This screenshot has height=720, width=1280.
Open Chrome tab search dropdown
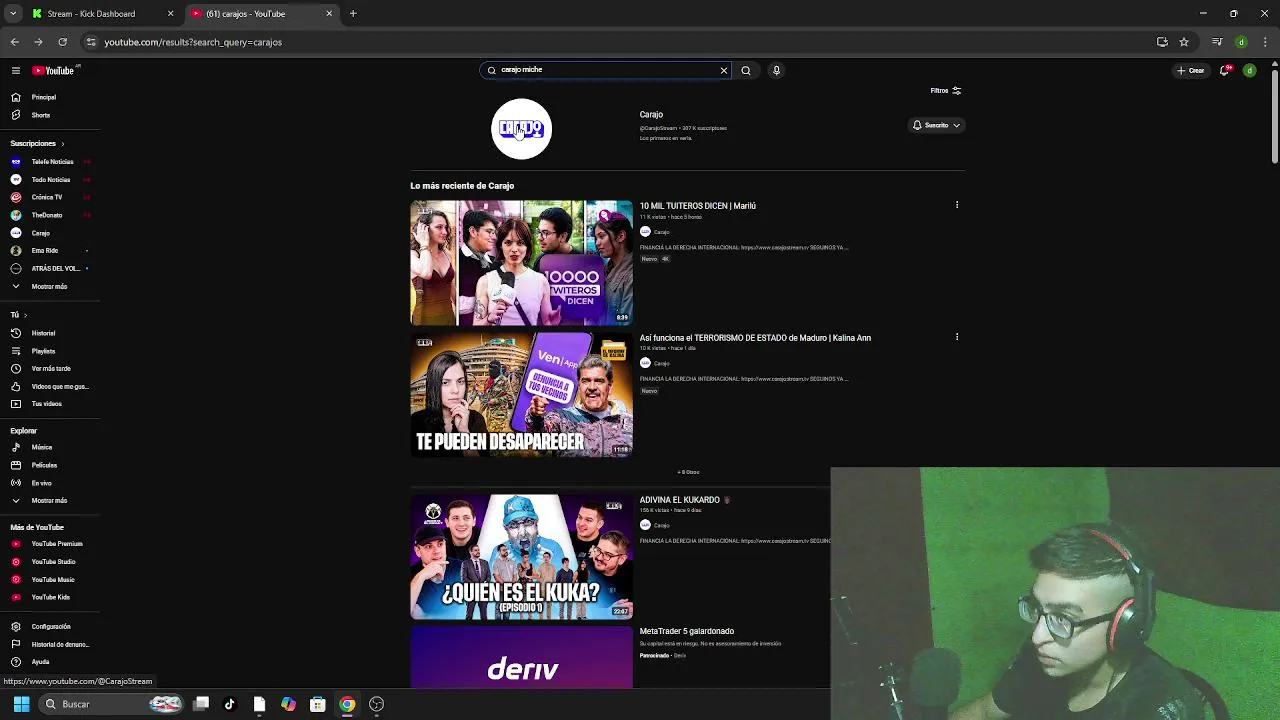[x=13, y=13]
